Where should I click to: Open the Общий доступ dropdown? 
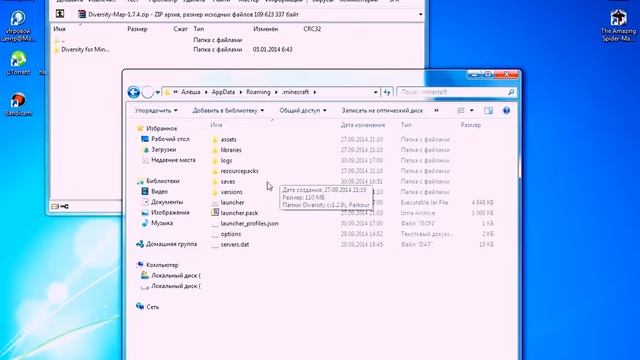point(303,111)
